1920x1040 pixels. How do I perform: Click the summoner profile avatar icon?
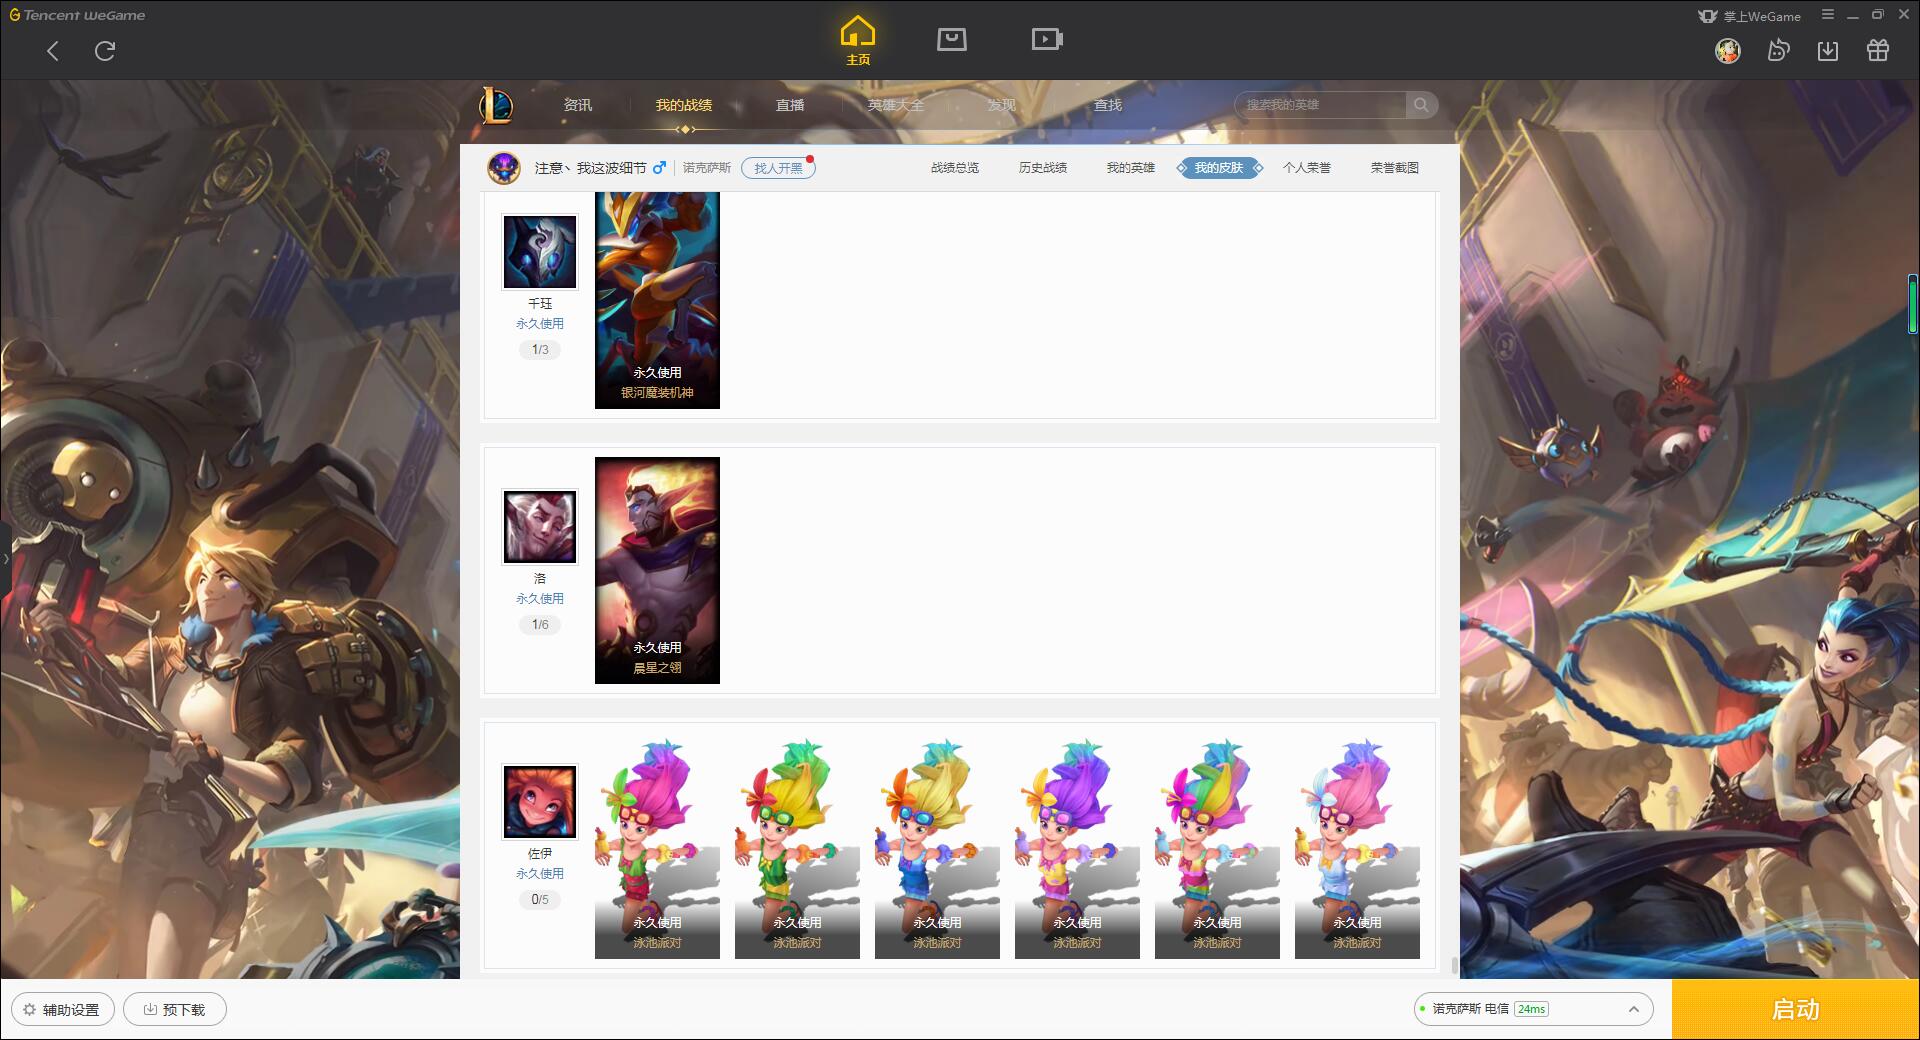[x=504, y=167]
